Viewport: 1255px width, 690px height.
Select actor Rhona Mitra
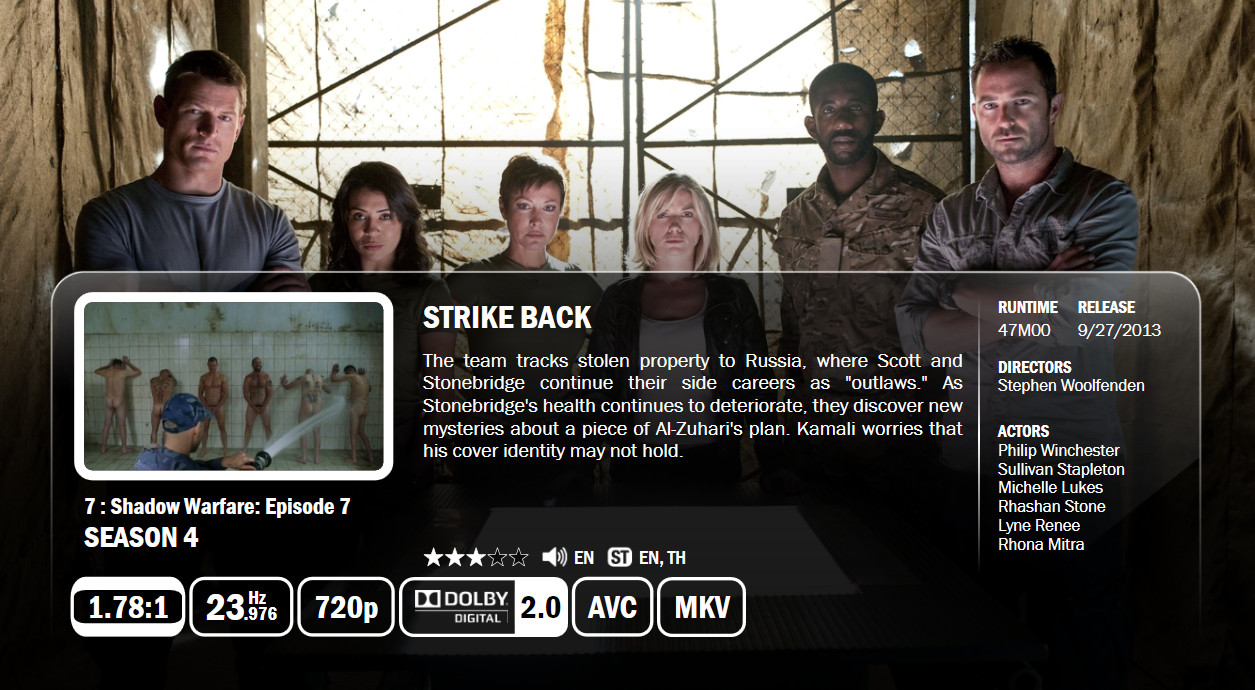pyautogui.click(x=1041, y=544)
